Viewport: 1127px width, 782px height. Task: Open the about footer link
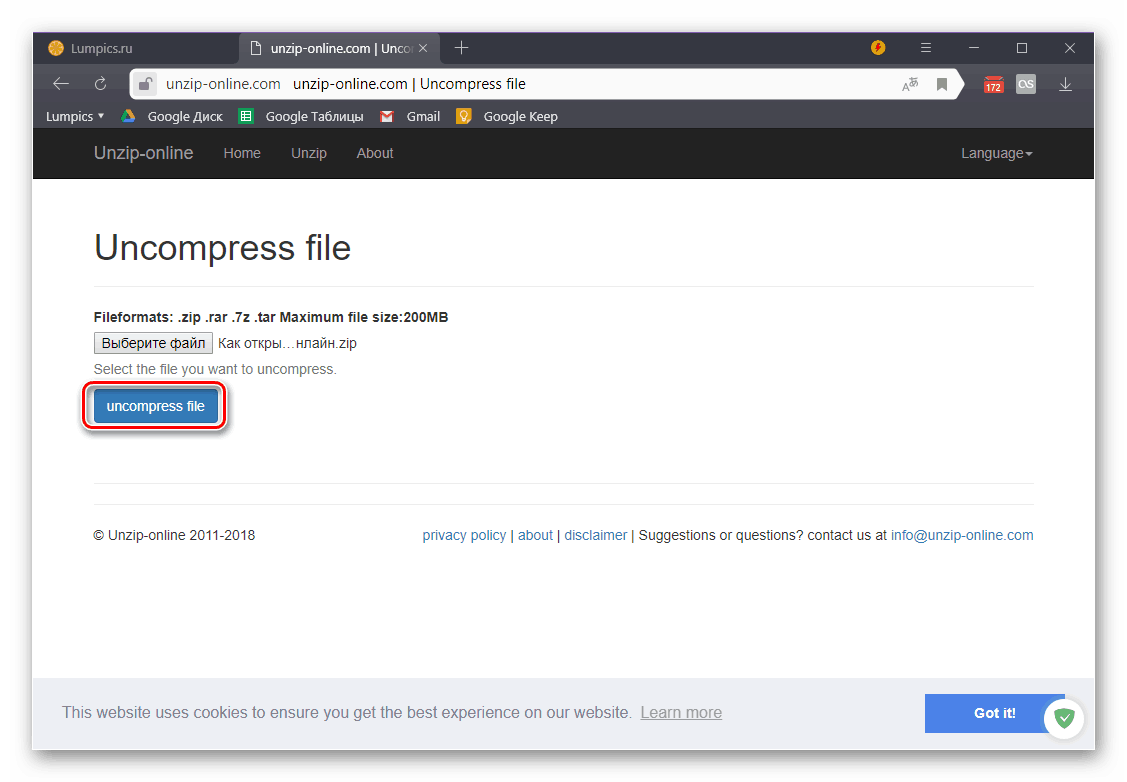click(535, 535)
